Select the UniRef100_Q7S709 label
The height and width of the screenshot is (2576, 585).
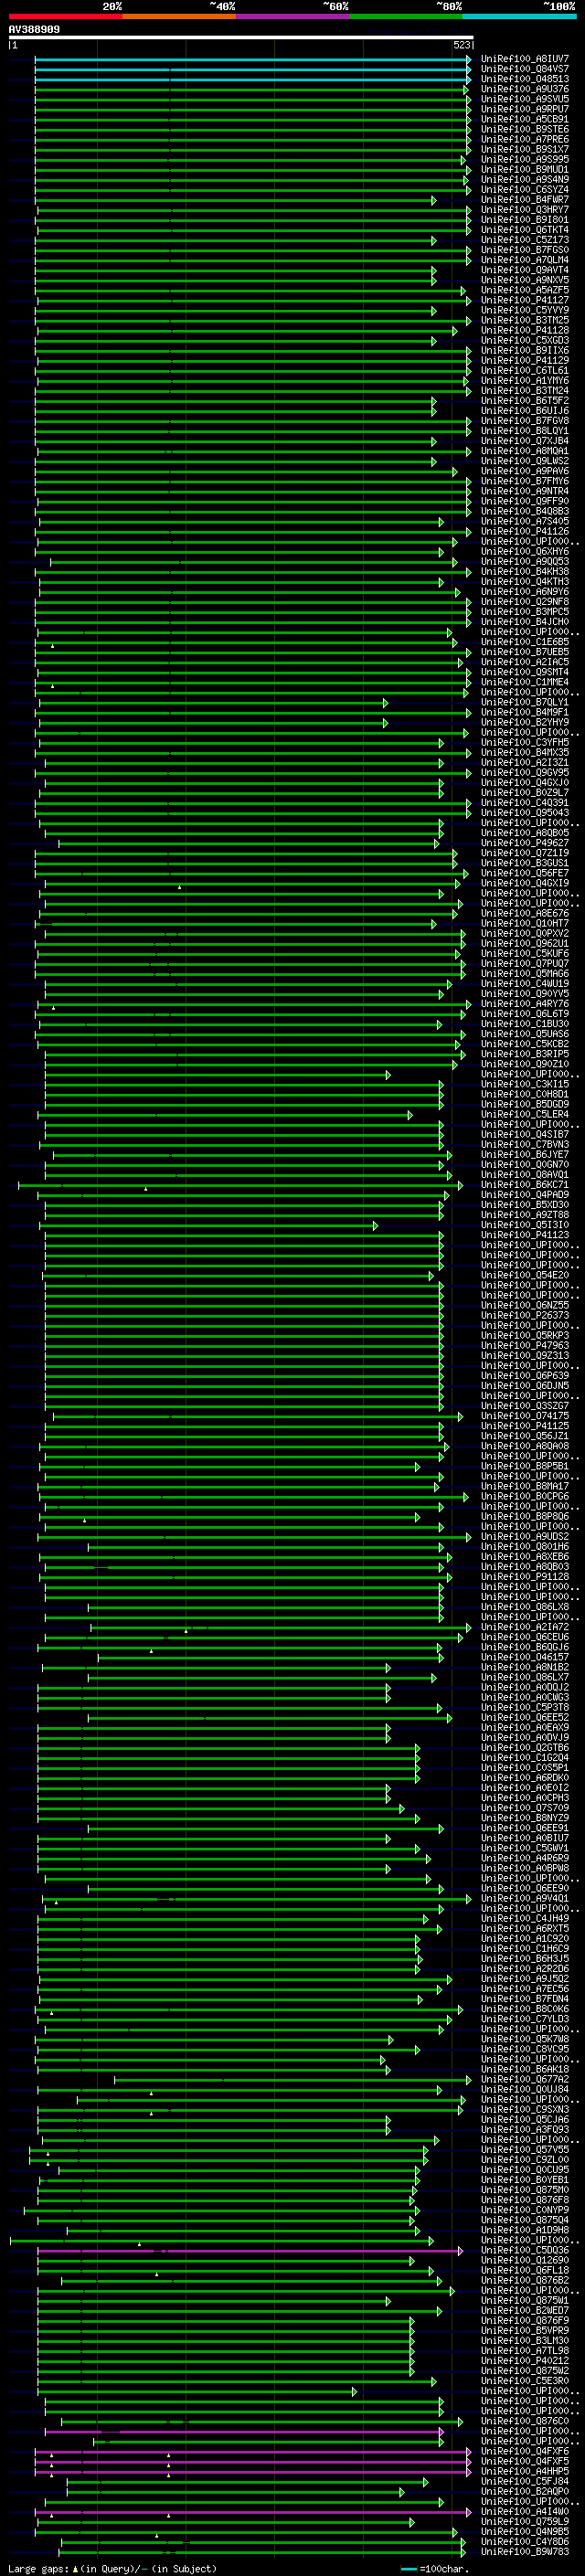click(525, 1808)
